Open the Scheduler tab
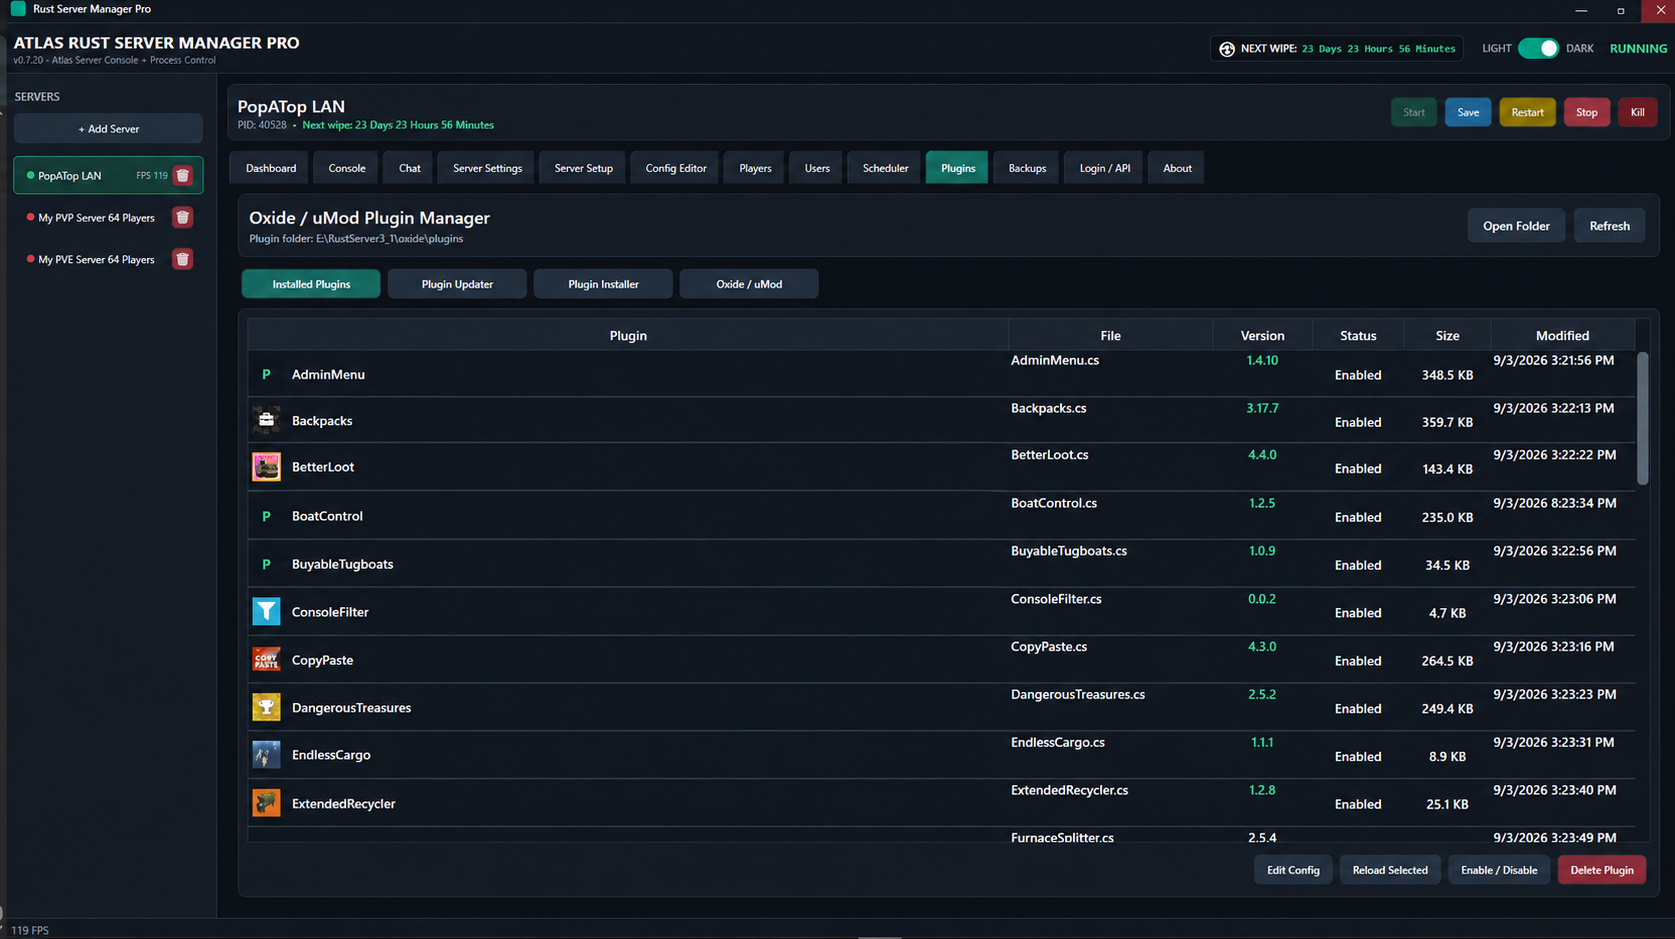Screen dimensions: 1675x939 click(x=885, y=168)
